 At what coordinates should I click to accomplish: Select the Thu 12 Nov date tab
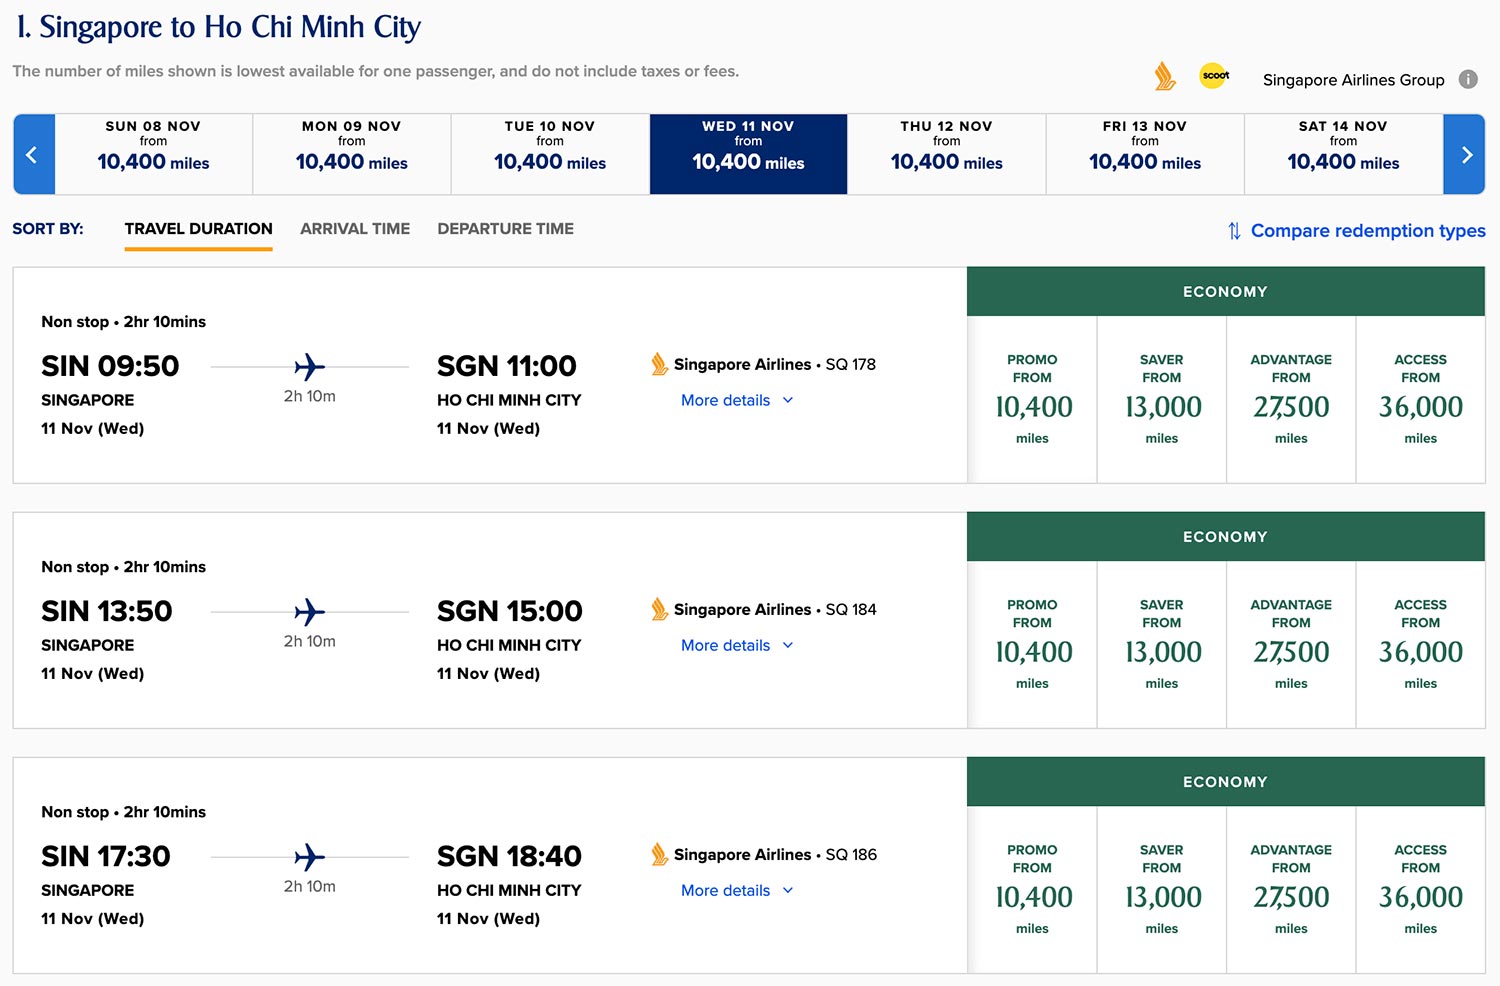pos(946,154)
